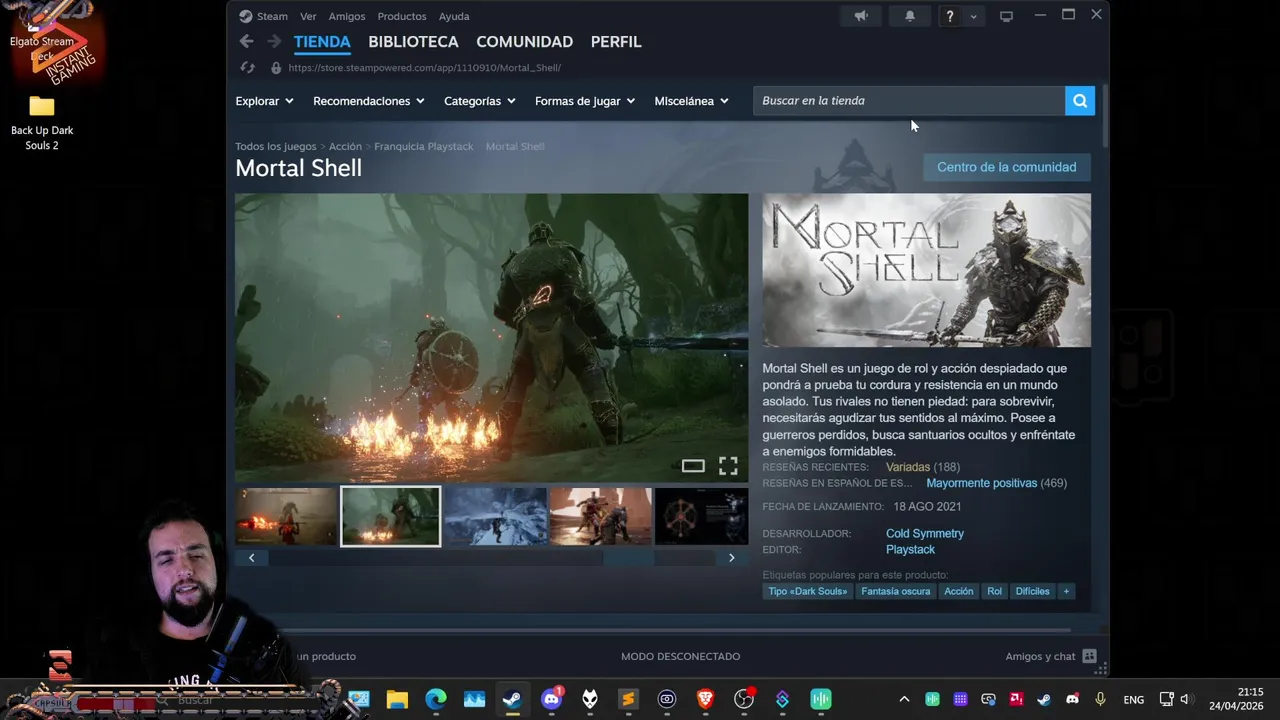Open OBS Studio from taskbar
This screenshot has height=720, width=1280.
tap(743, 699)
